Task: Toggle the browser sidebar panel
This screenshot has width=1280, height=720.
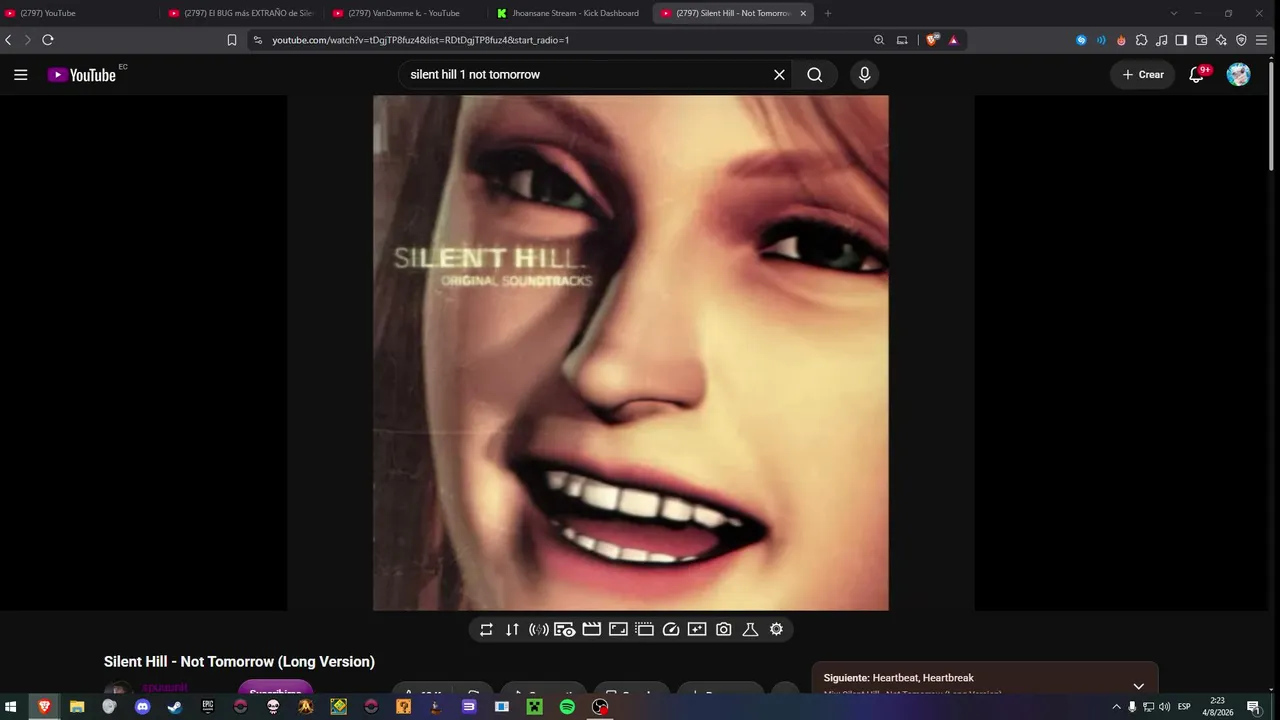Action: [x=1181, y=40]
